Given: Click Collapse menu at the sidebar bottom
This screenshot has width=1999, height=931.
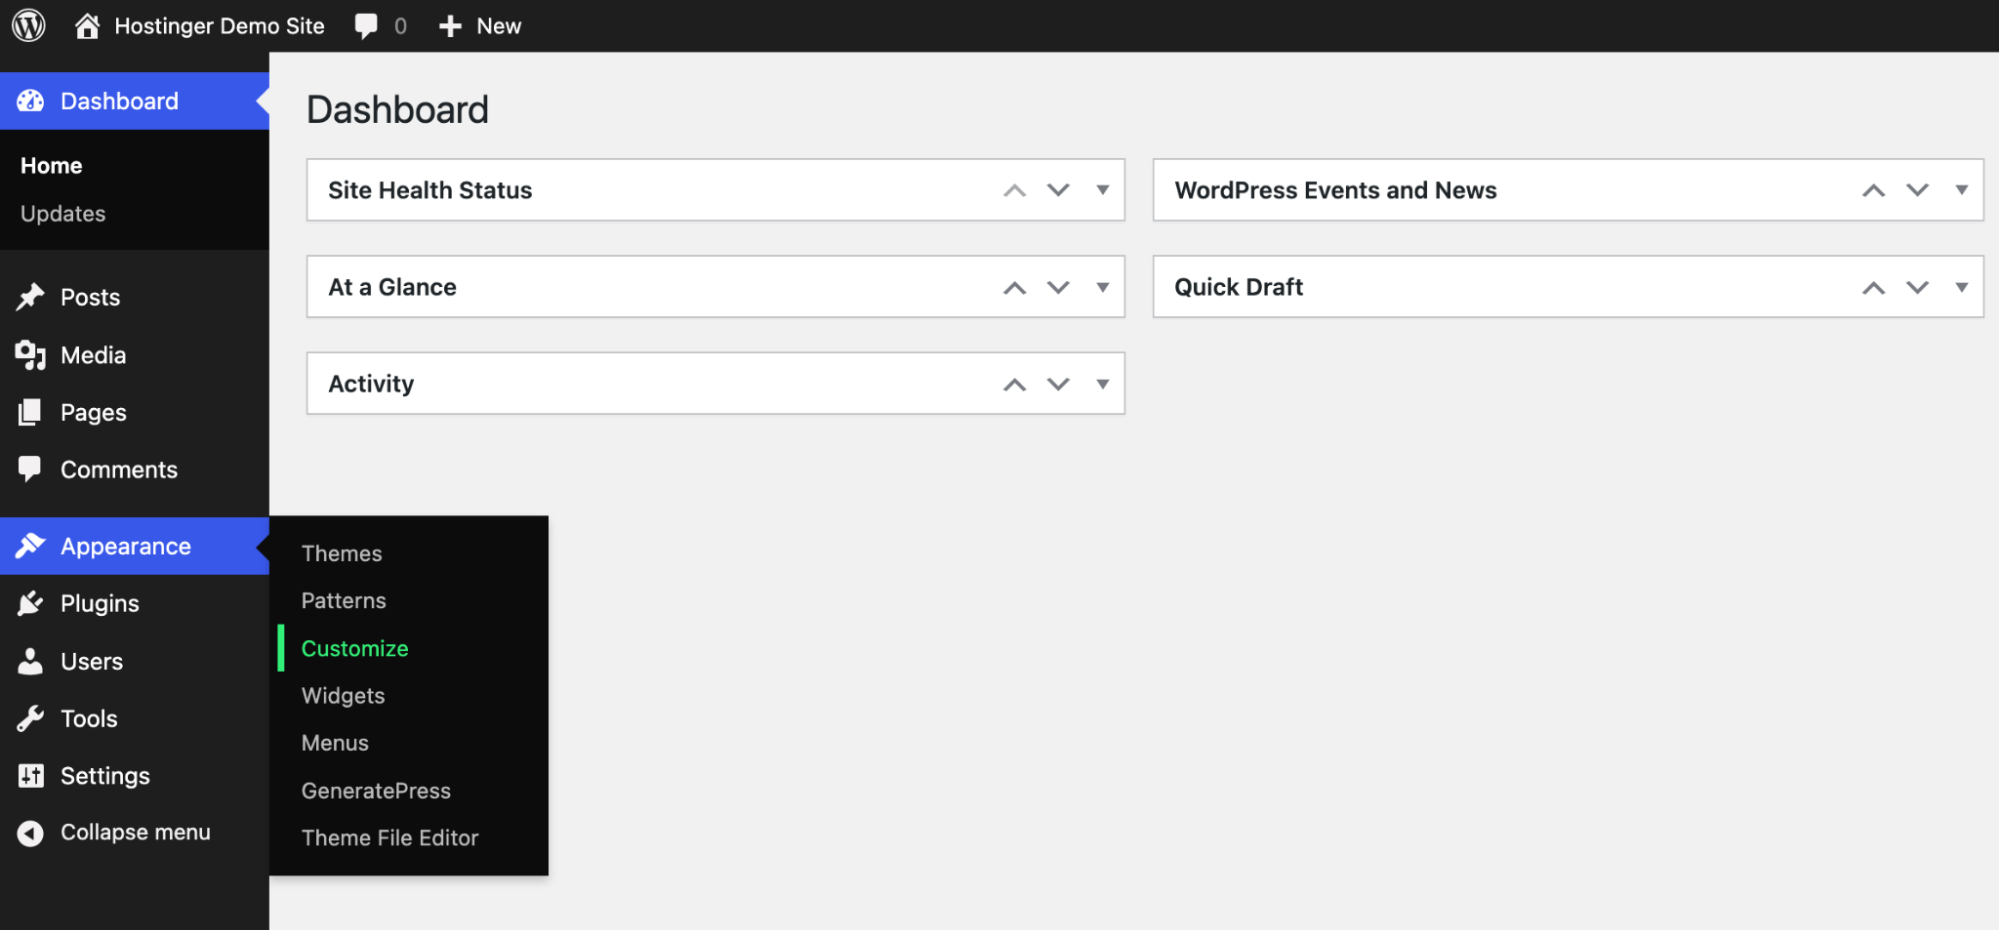Looking at the screenshot, I should 135,831.
